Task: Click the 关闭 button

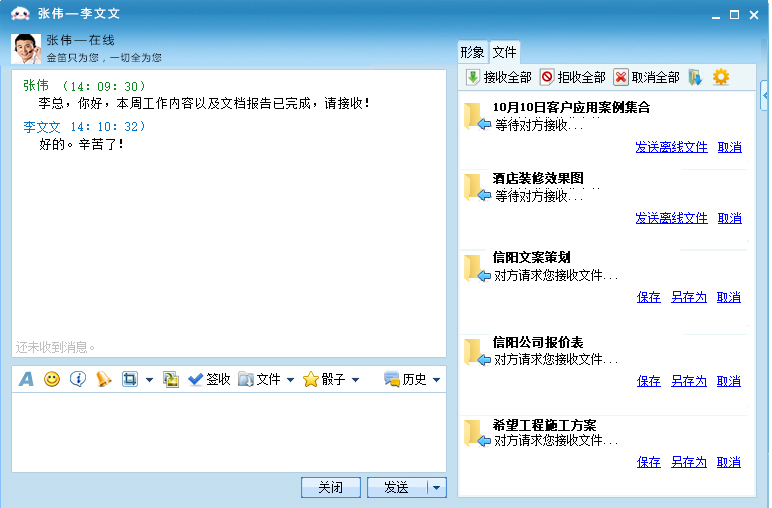Action: [331, 487]
